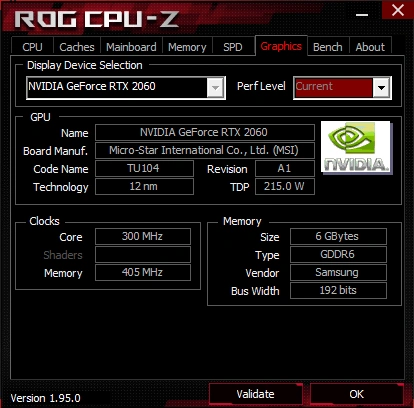
Task: Go to the Mainboard tab
Action: (131, 47)
